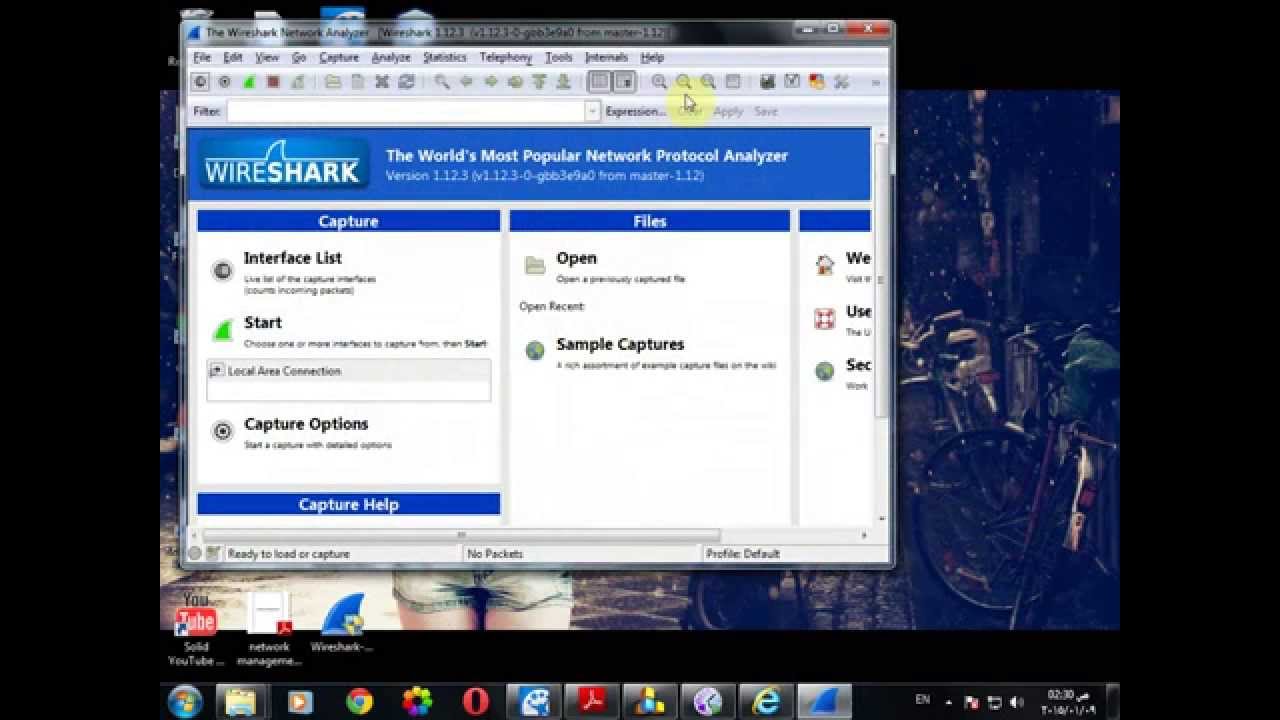
Task: Click the List capture interfaces toolbar icon
Action: click(x=201, y=82)
